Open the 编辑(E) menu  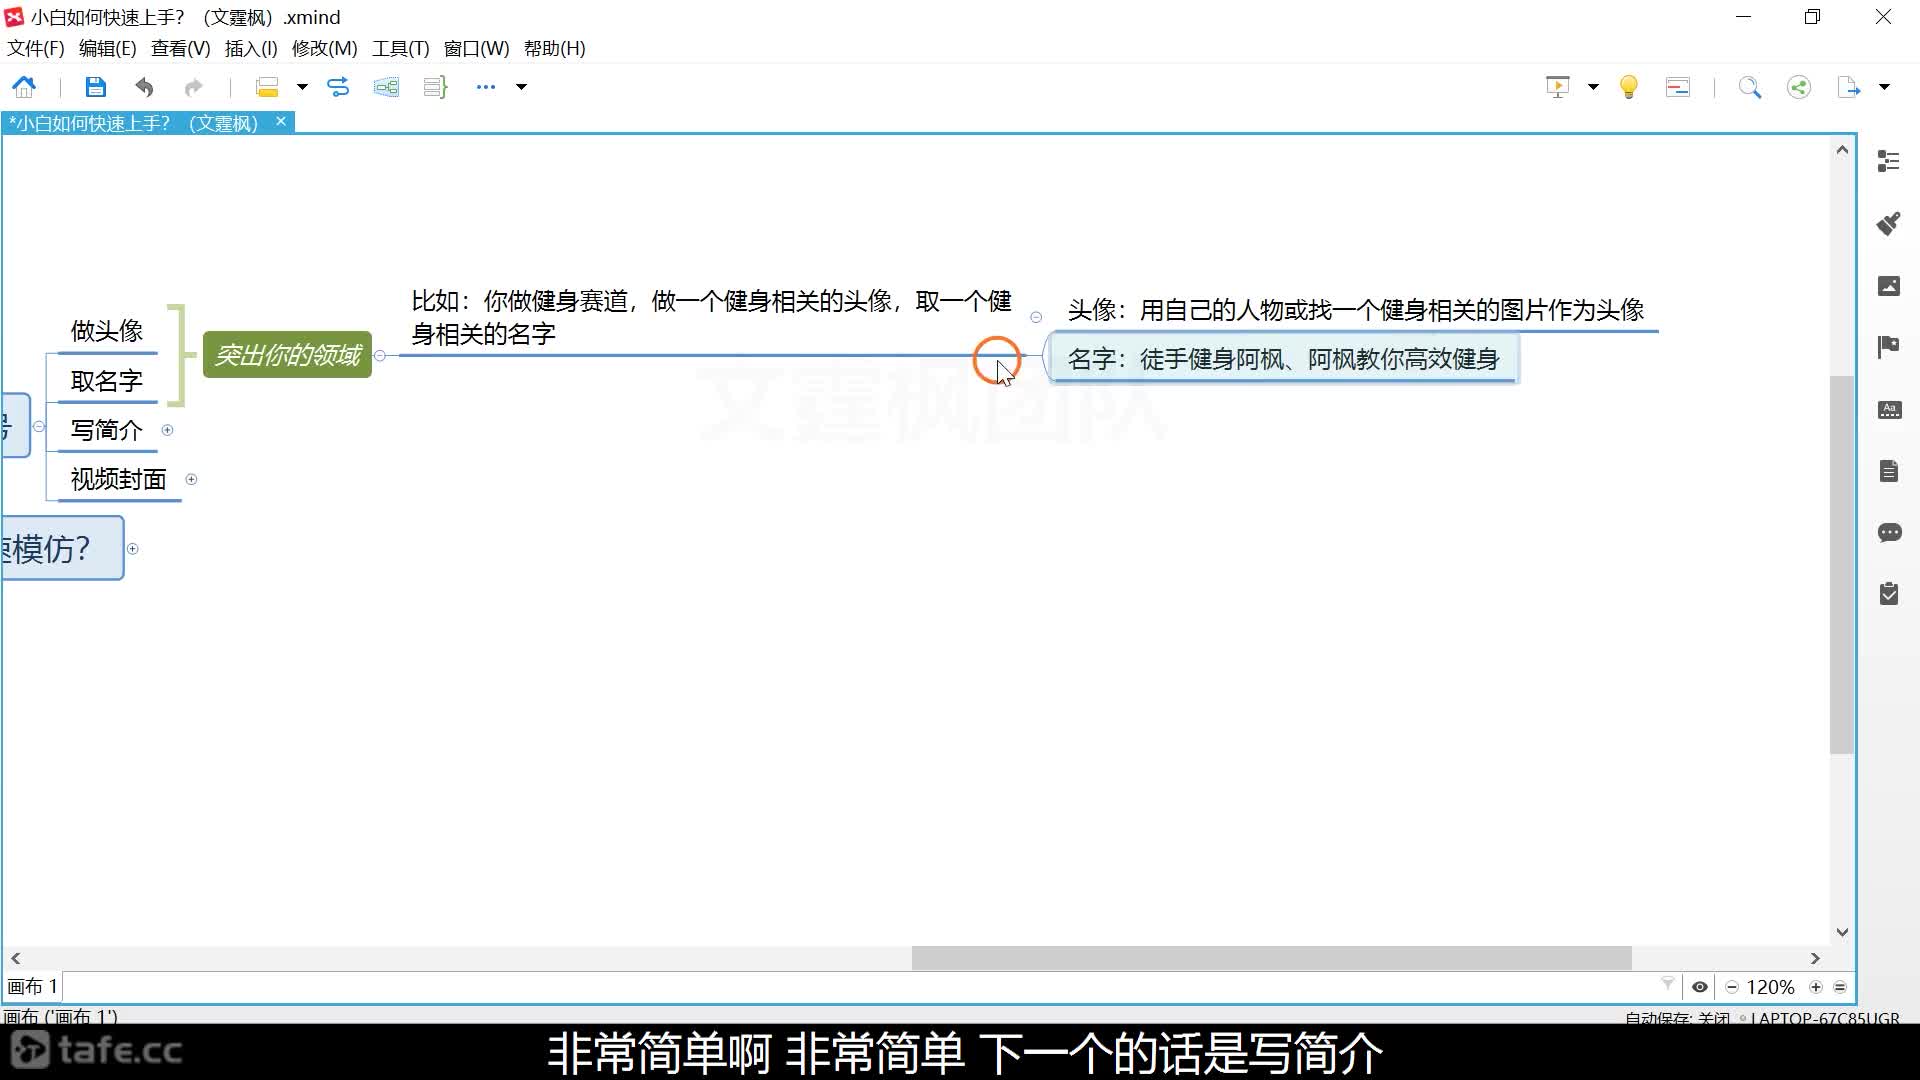tap(107, 48)
